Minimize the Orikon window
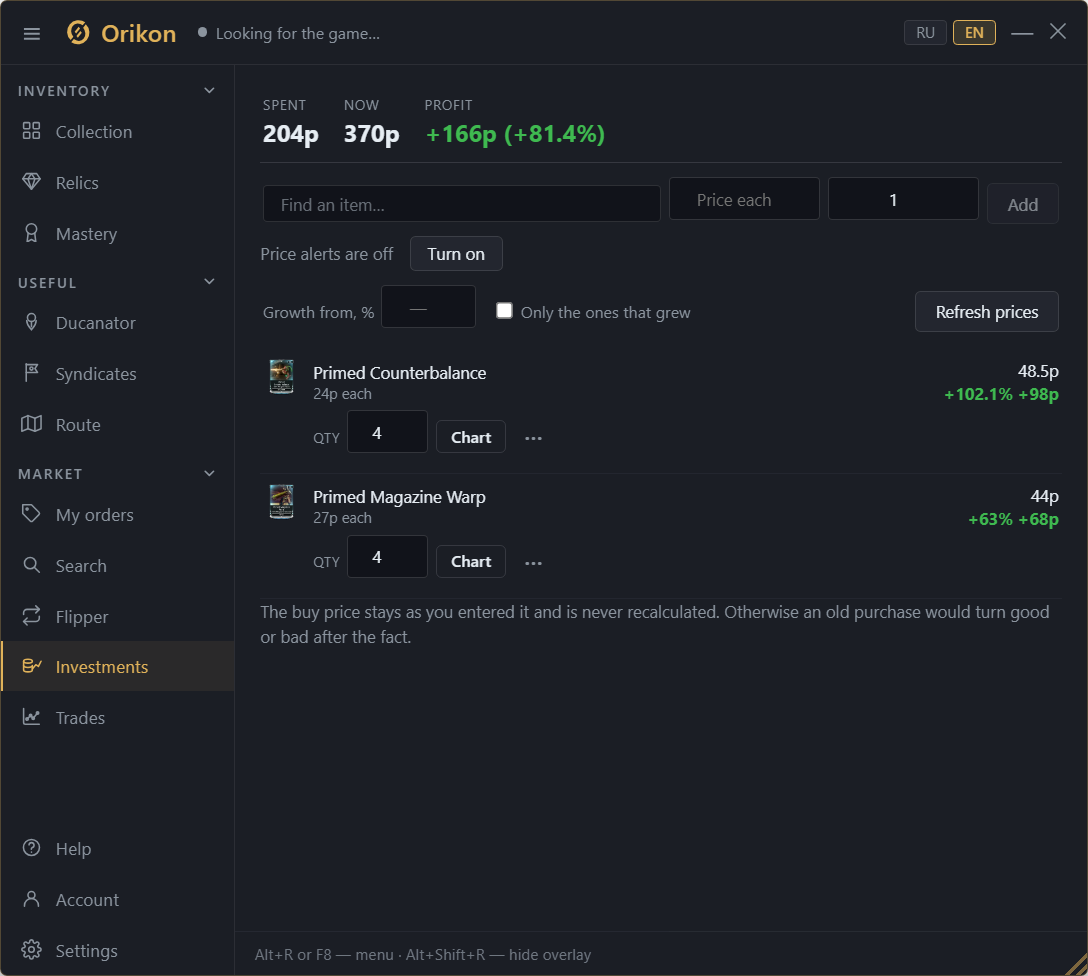This screenshot has height=976, width=1088. click(1022, 33)
